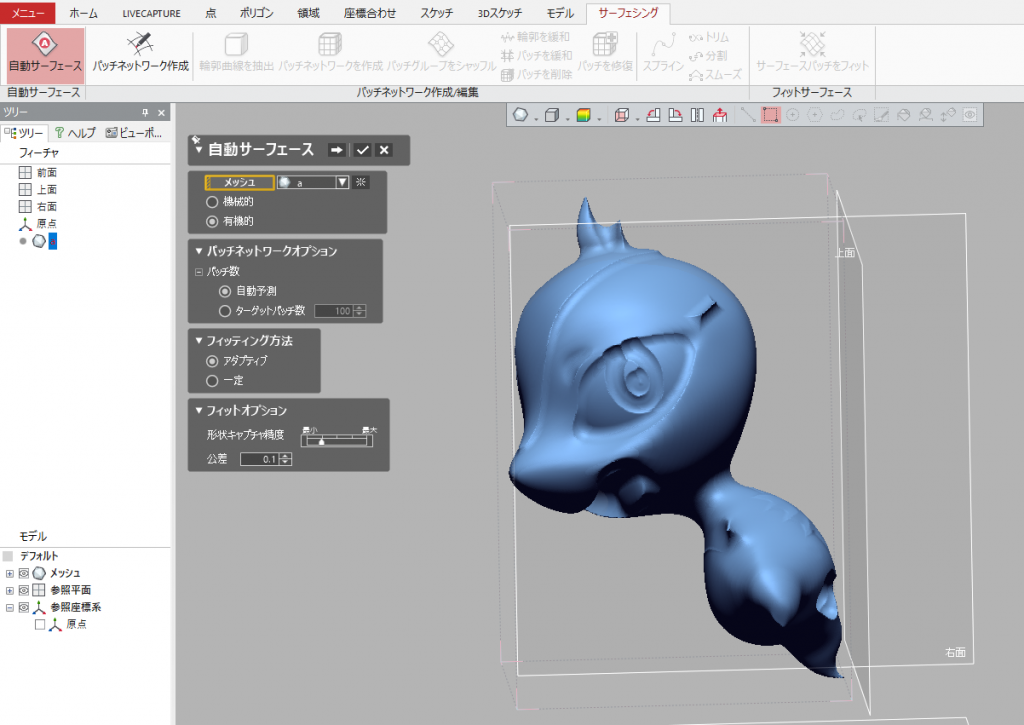Viewport: 1024px width, 725px height.
Task: Switch to the ヘルプ panel tab
Action: pyautogui.click(x=75, y=133)
